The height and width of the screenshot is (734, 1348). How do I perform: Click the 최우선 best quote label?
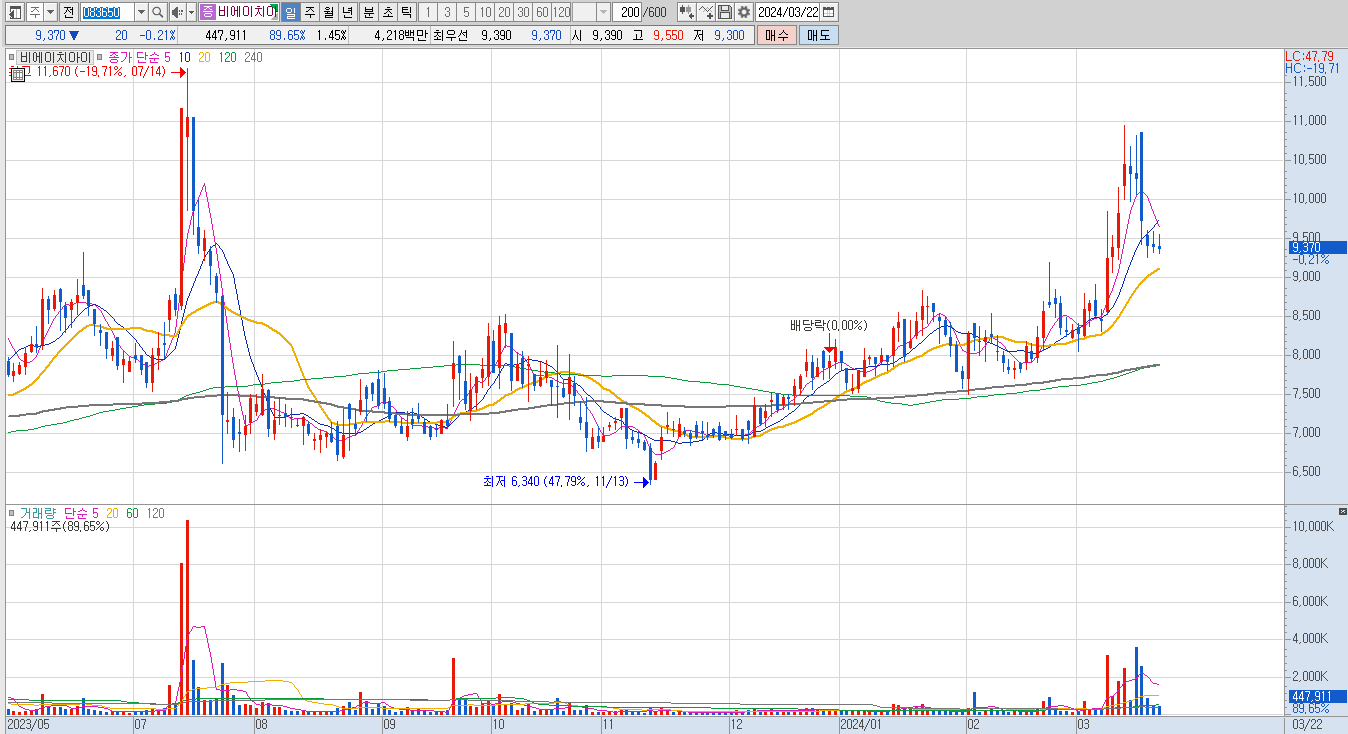click(450, 35)
